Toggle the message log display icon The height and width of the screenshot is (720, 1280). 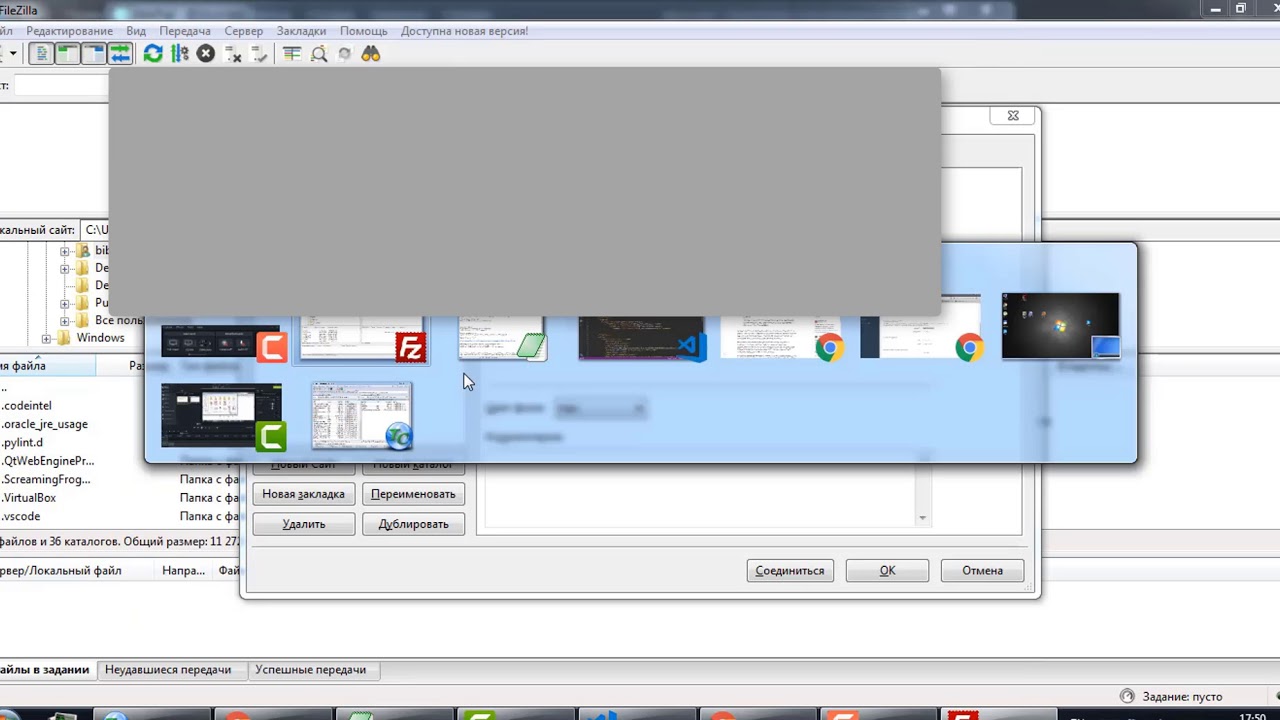coord(41,54)
